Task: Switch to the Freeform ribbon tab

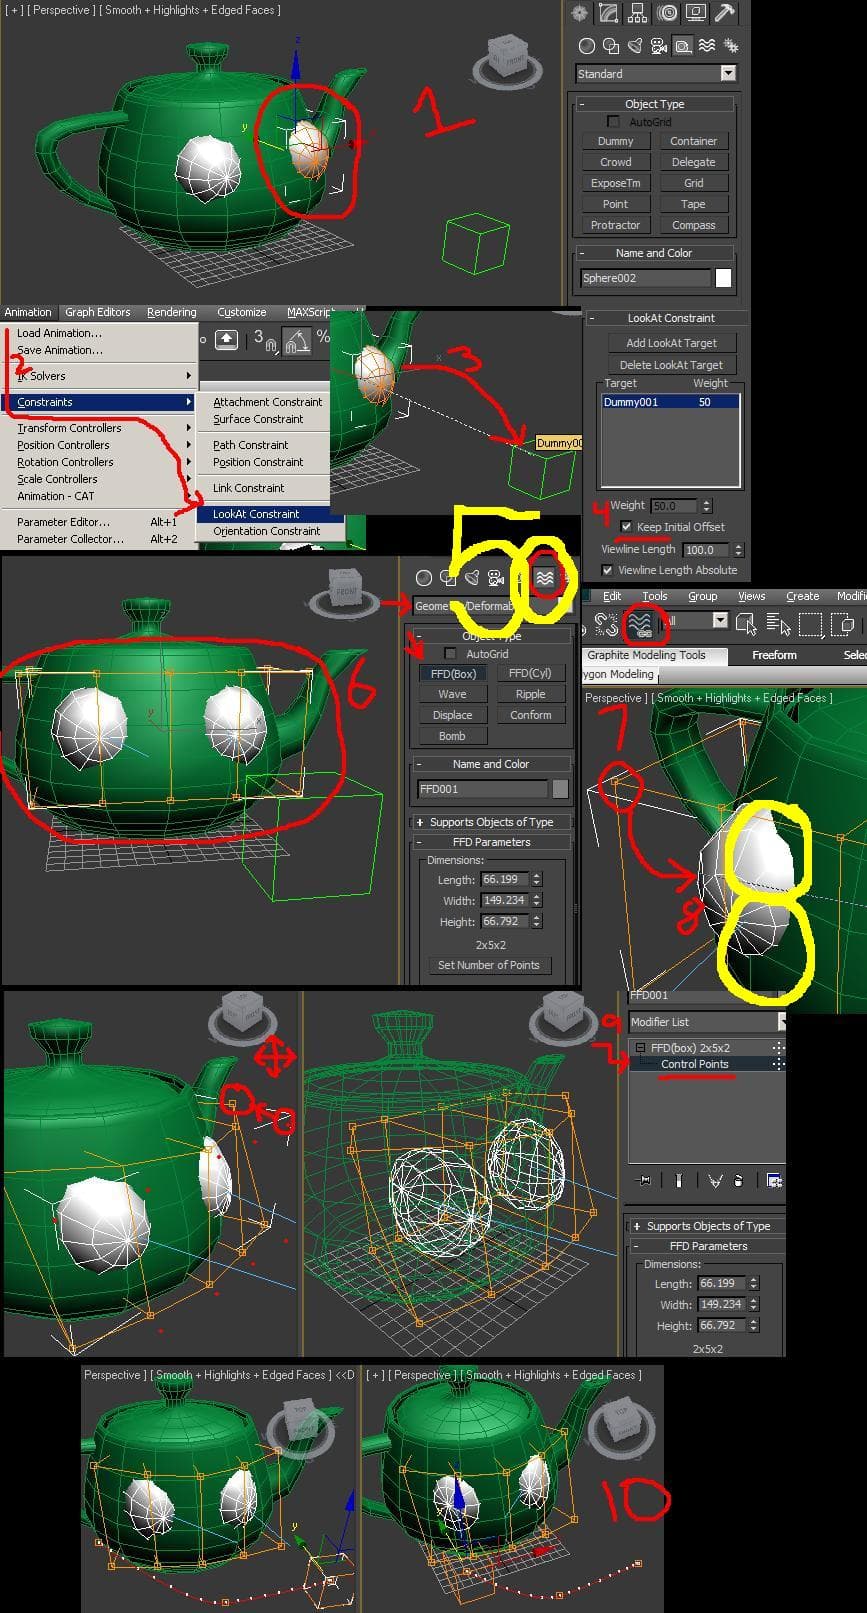Action: (774, 655)
